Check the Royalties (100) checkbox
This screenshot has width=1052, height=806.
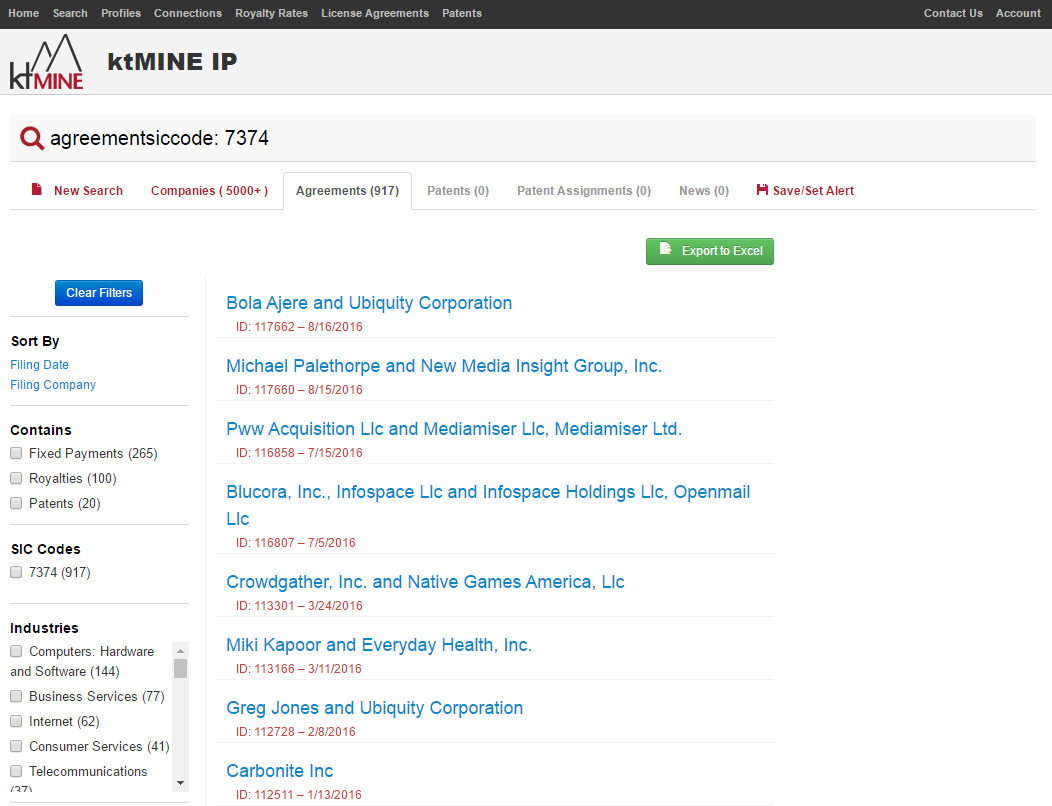[16, 478]
